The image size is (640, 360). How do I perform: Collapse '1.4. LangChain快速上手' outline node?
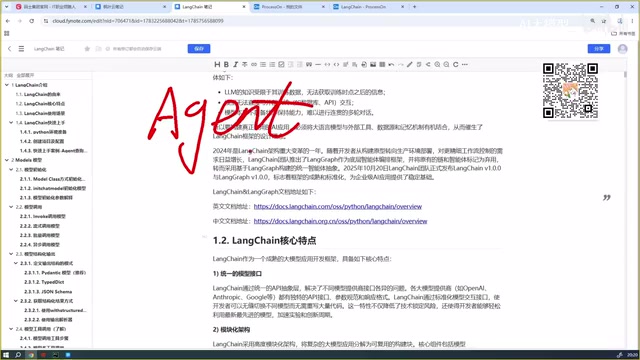[x=11, y=122]
